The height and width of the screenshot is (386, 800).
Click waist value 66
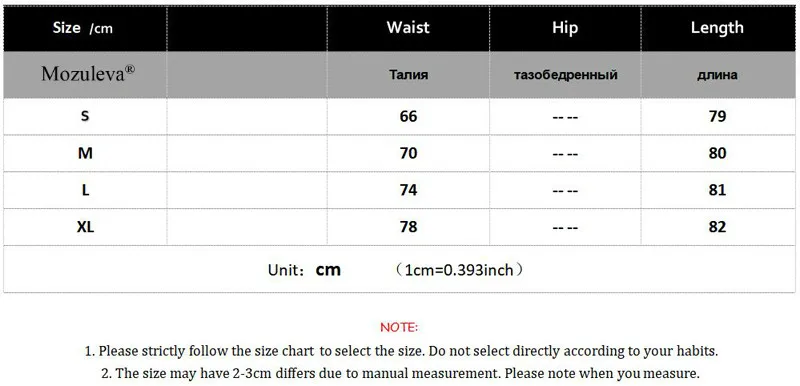tap(408, 117)
